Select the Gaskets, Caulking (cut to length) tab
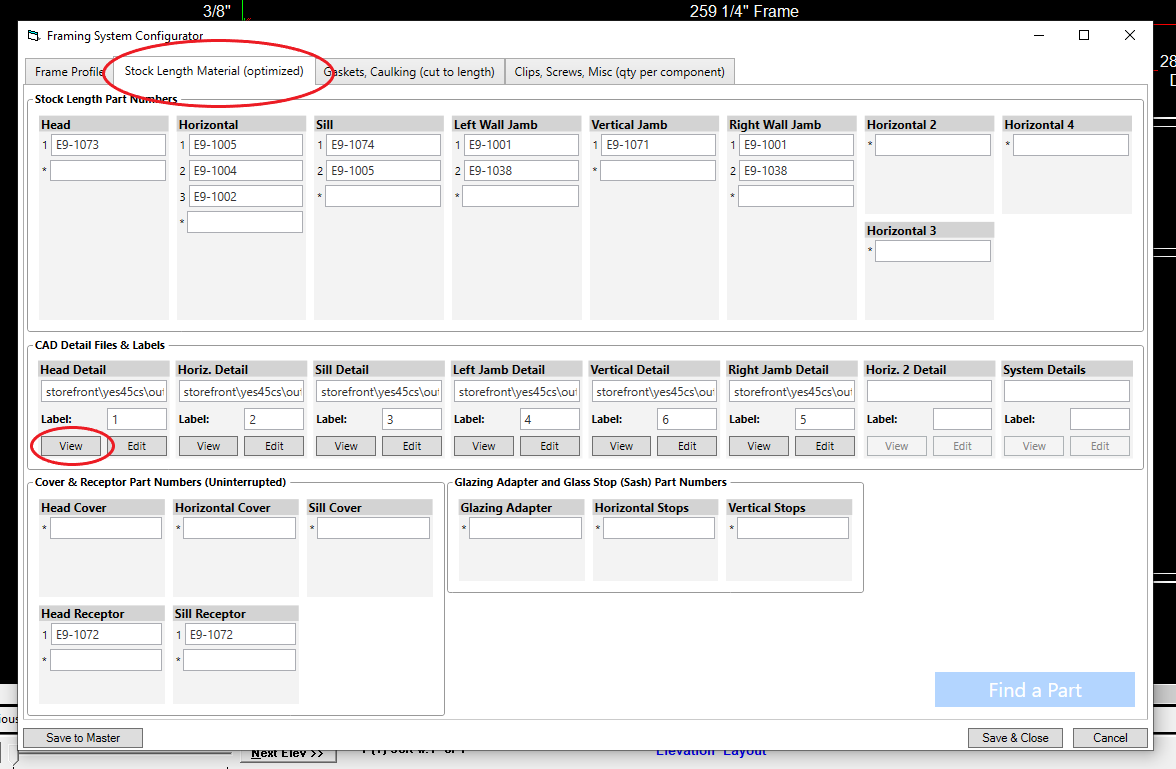Image resolution: width=1176 pixels, height=769 pixels. (x=410, y=71)
